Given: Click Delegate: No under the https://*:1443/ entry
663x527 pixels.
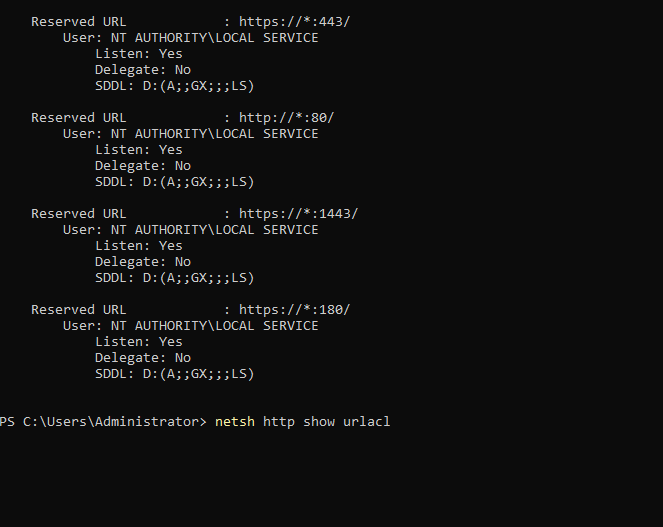Looking at the screenshot, I should click(x=143, y=262).
